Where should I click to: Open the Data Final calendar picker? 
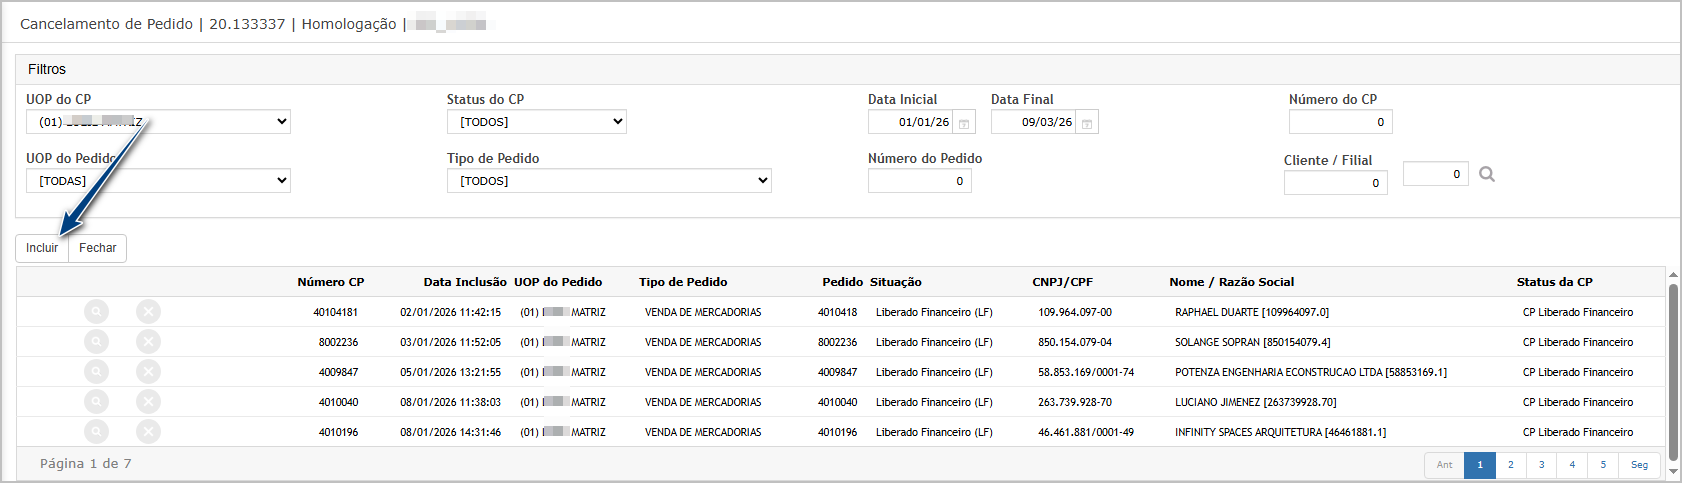coord(1087,123)
